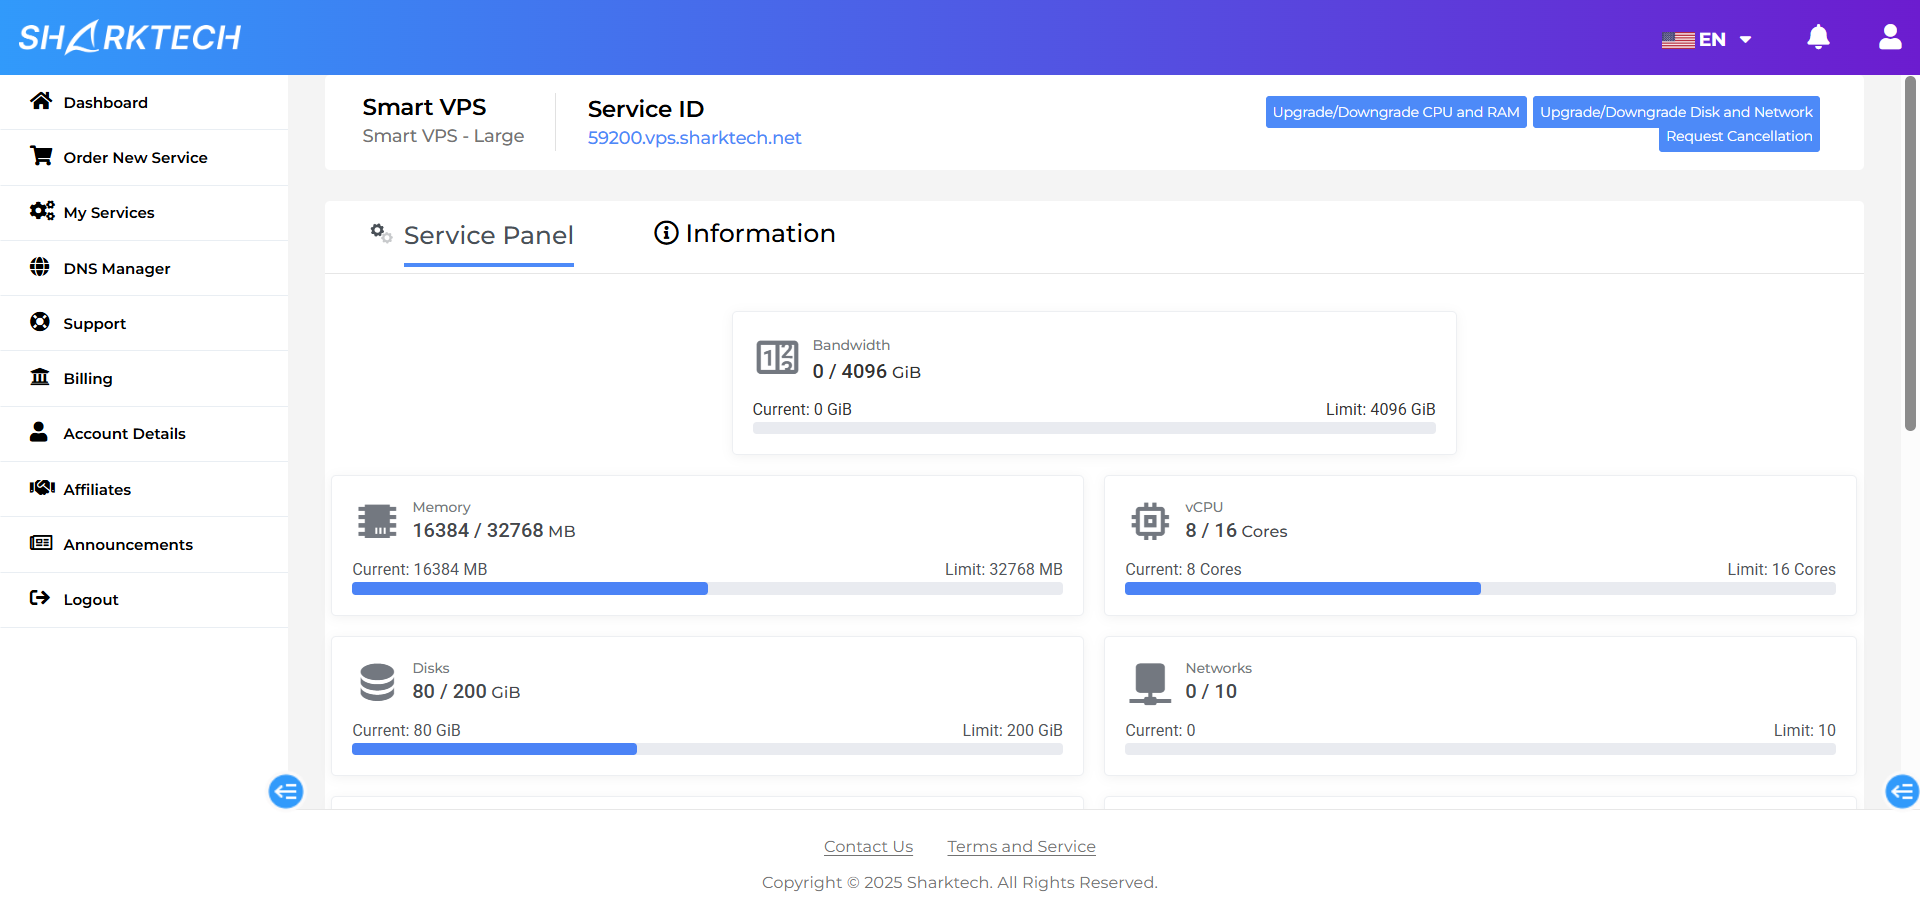Click '80 / 200 GiB' disks value

tap(466, 692)
